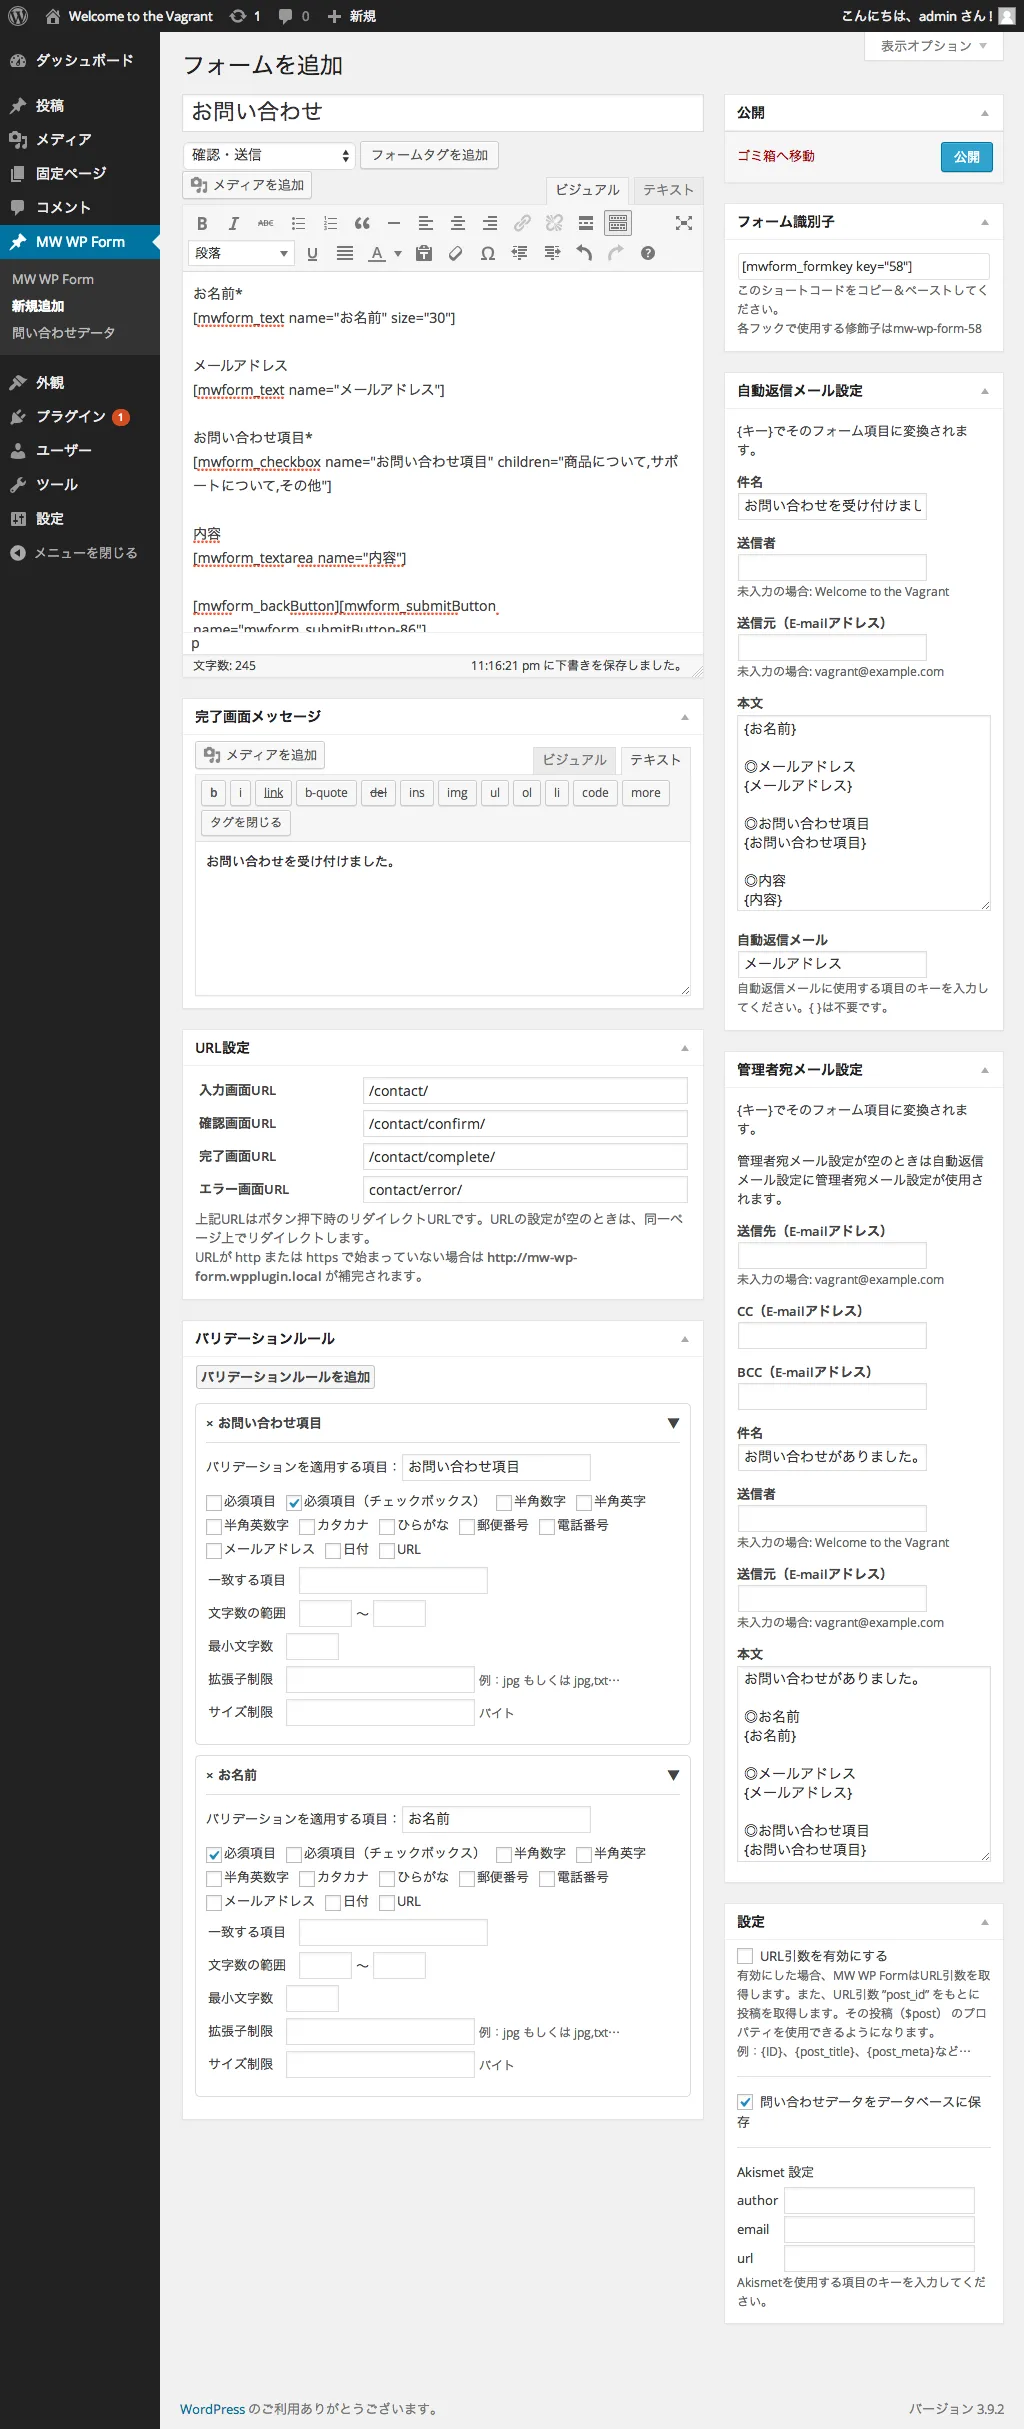Click b-quote quicktag button
Viewport: 1024px width, 2429px height.
[x=326, y=793]
